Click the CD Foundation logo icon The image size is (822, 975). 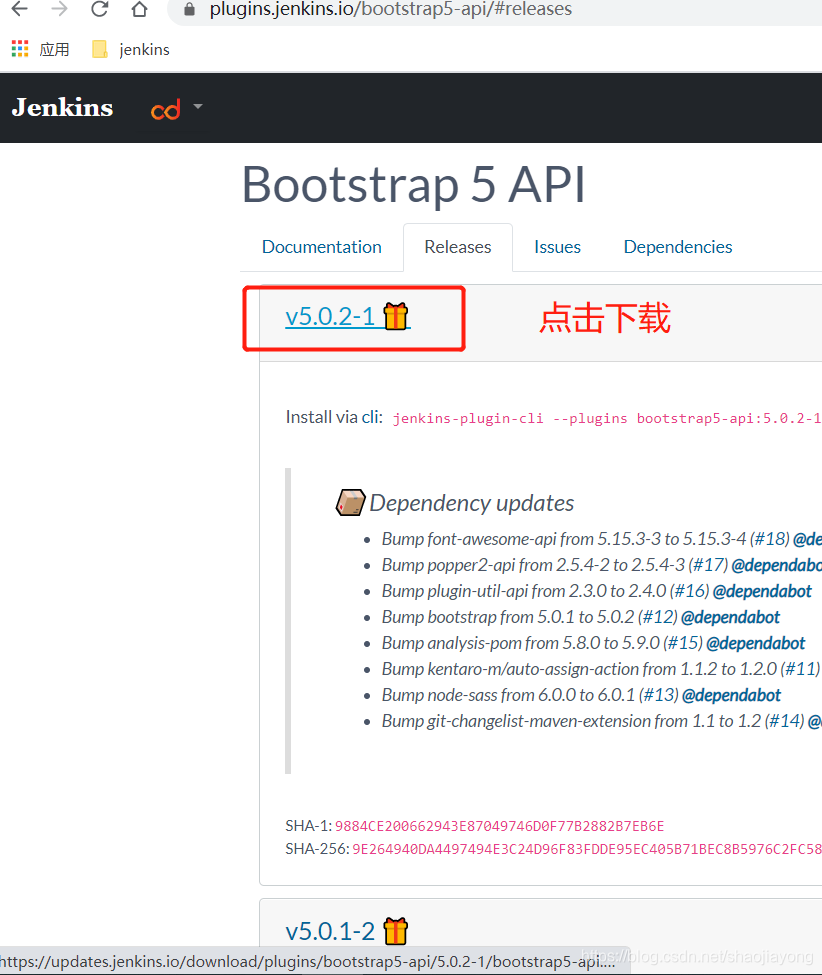165,109
